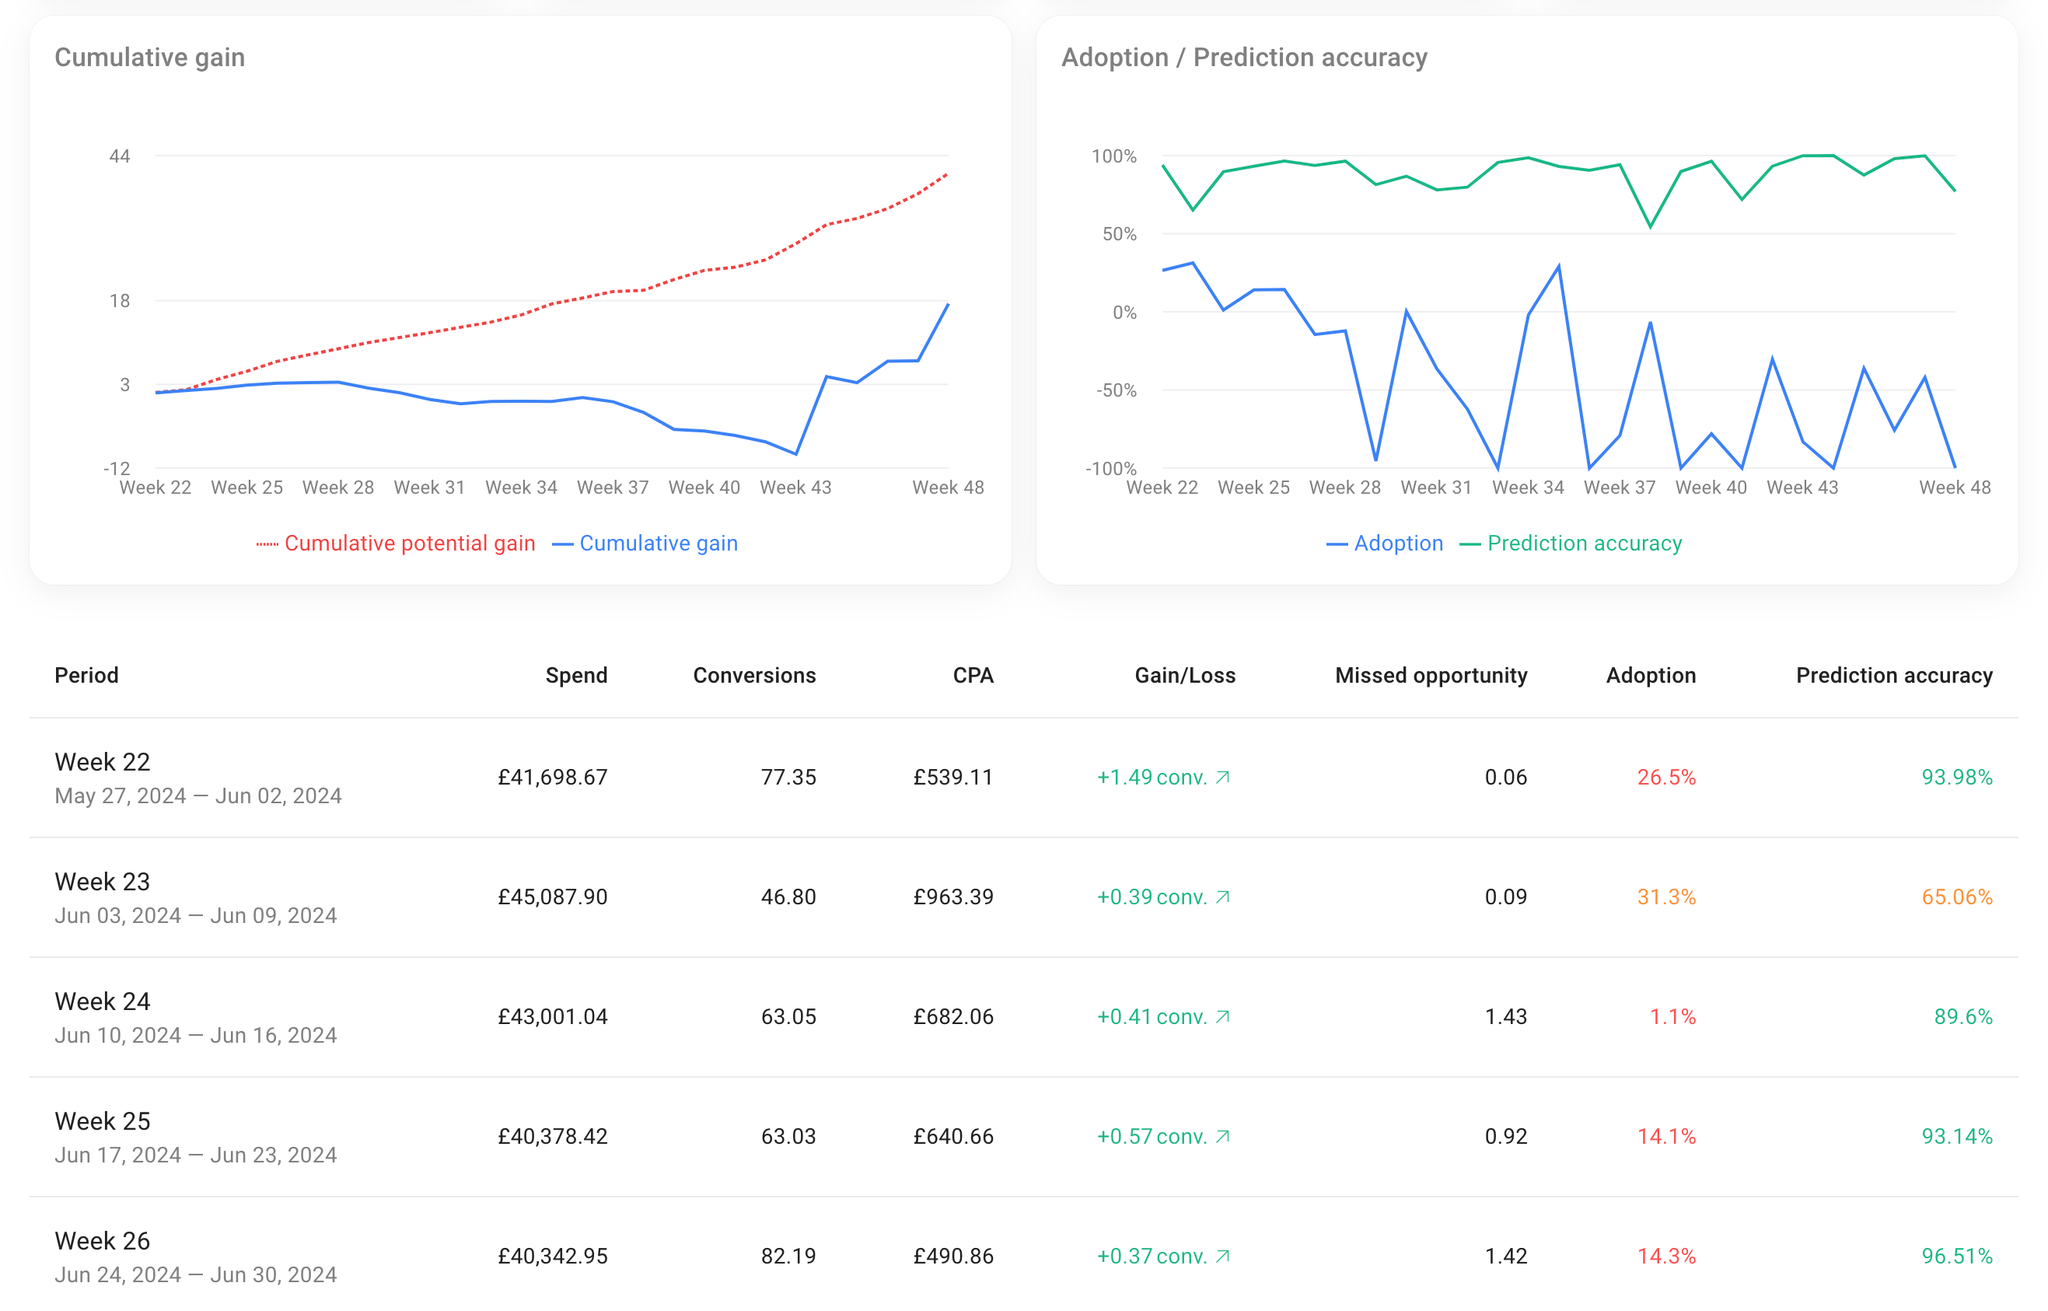The height and width of the screenshot is (1311, 2048).
Task: Click the CPA value £682.06
Action: tap(953, 1017)
